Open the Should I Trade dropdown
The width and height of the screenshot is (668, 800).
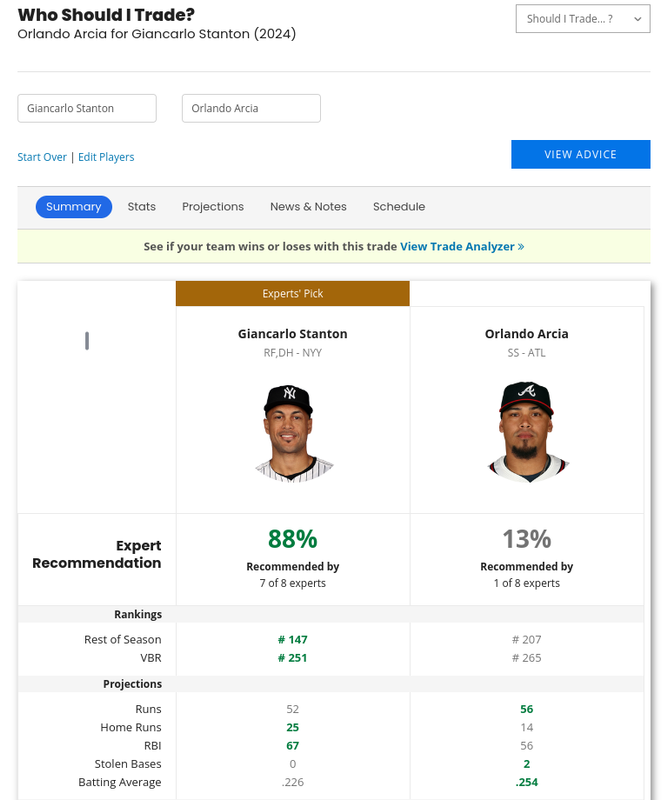(x=583, y=19)
